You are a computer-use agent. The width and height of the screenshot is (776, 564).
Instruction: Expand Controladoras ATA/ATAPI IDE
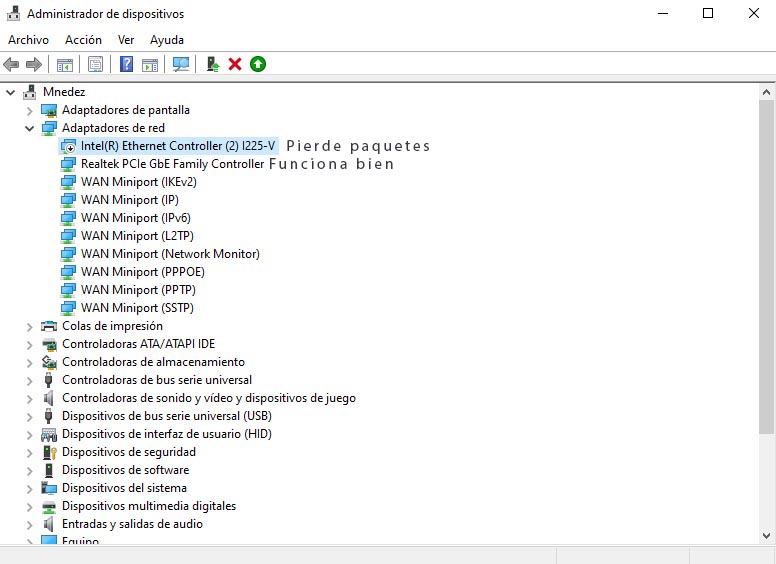coord(29,344)
